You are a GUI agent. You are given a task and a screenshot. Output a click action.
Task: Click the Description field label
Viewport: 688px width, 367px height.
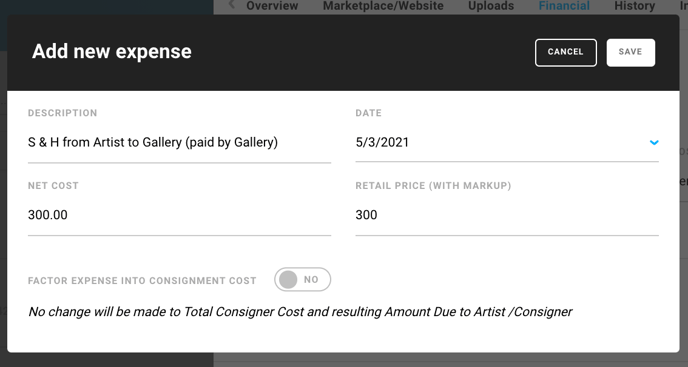click(x=63, y=113)
